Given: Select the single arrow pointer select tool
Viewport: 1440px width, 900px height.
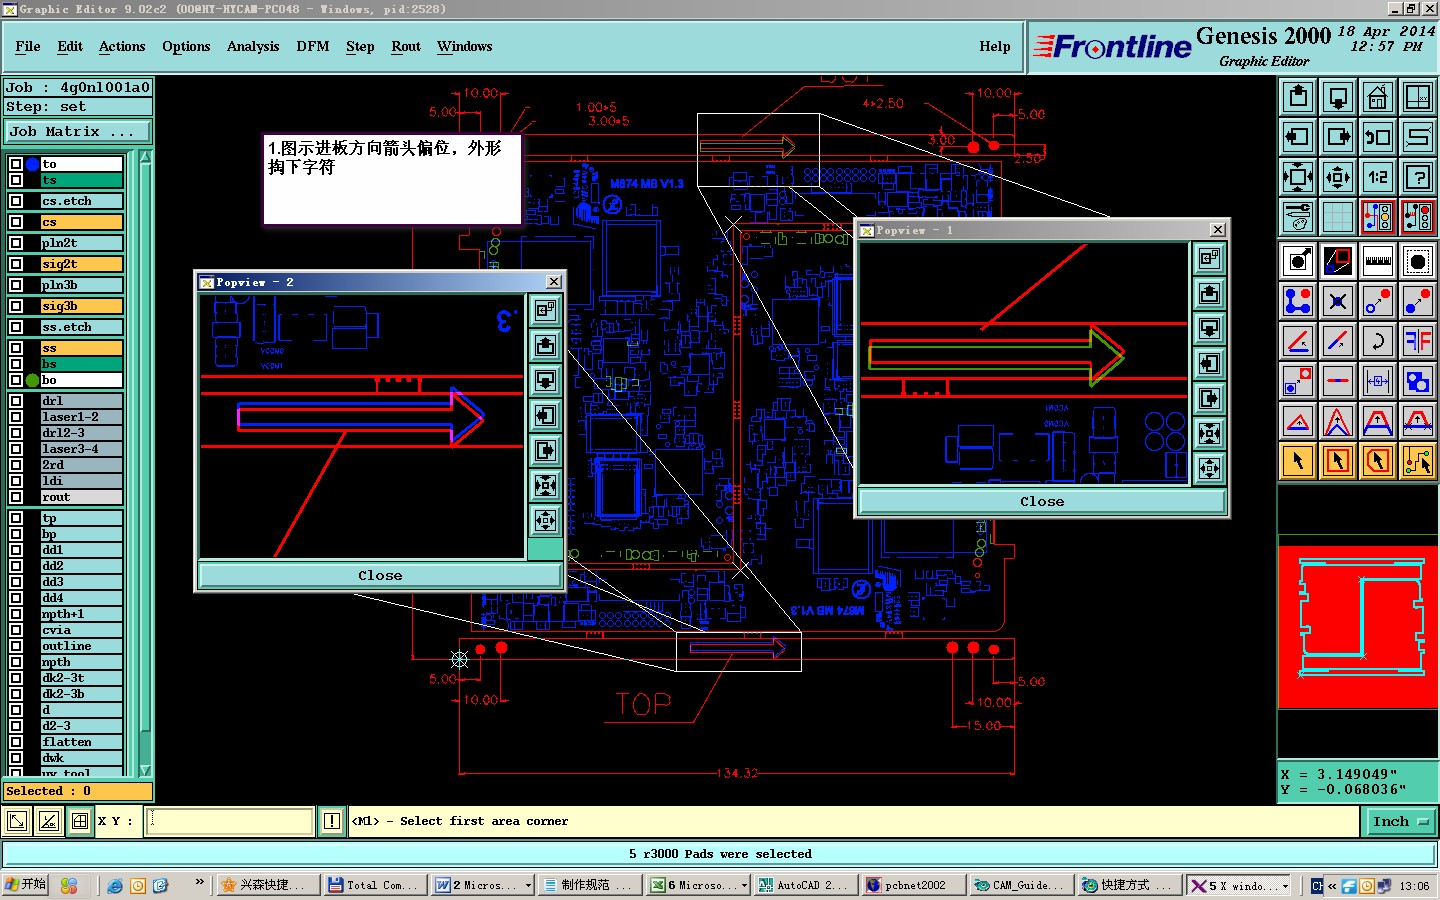Looking at the screenshot, I should [x=1298, y=461].
